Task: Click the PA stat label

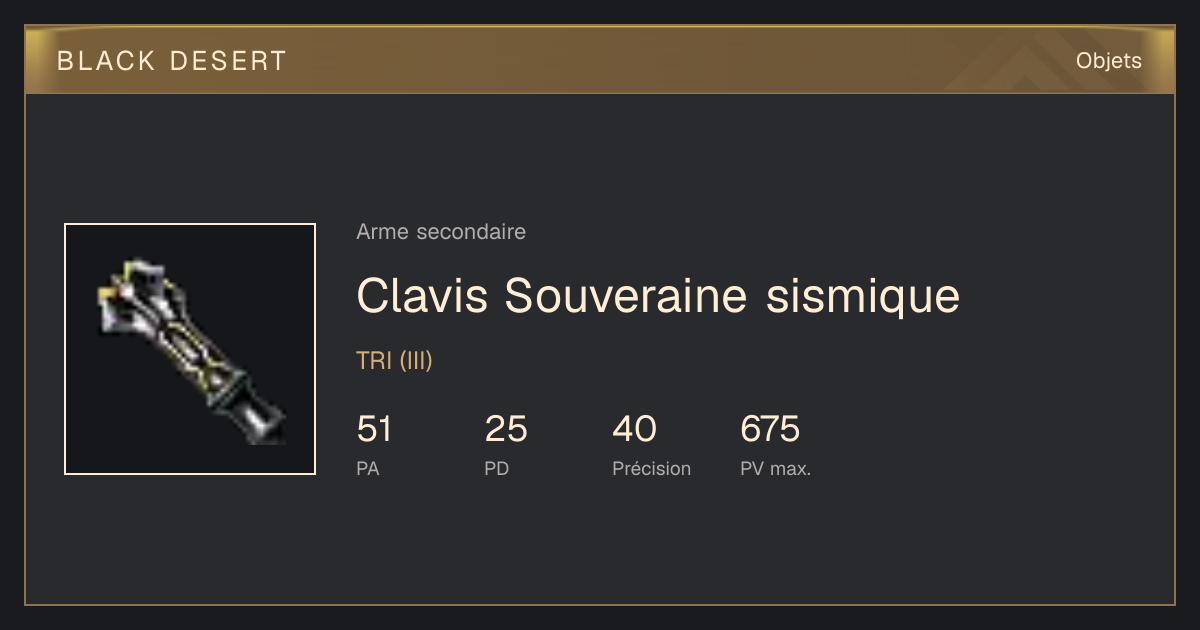Action: (368, 469)
